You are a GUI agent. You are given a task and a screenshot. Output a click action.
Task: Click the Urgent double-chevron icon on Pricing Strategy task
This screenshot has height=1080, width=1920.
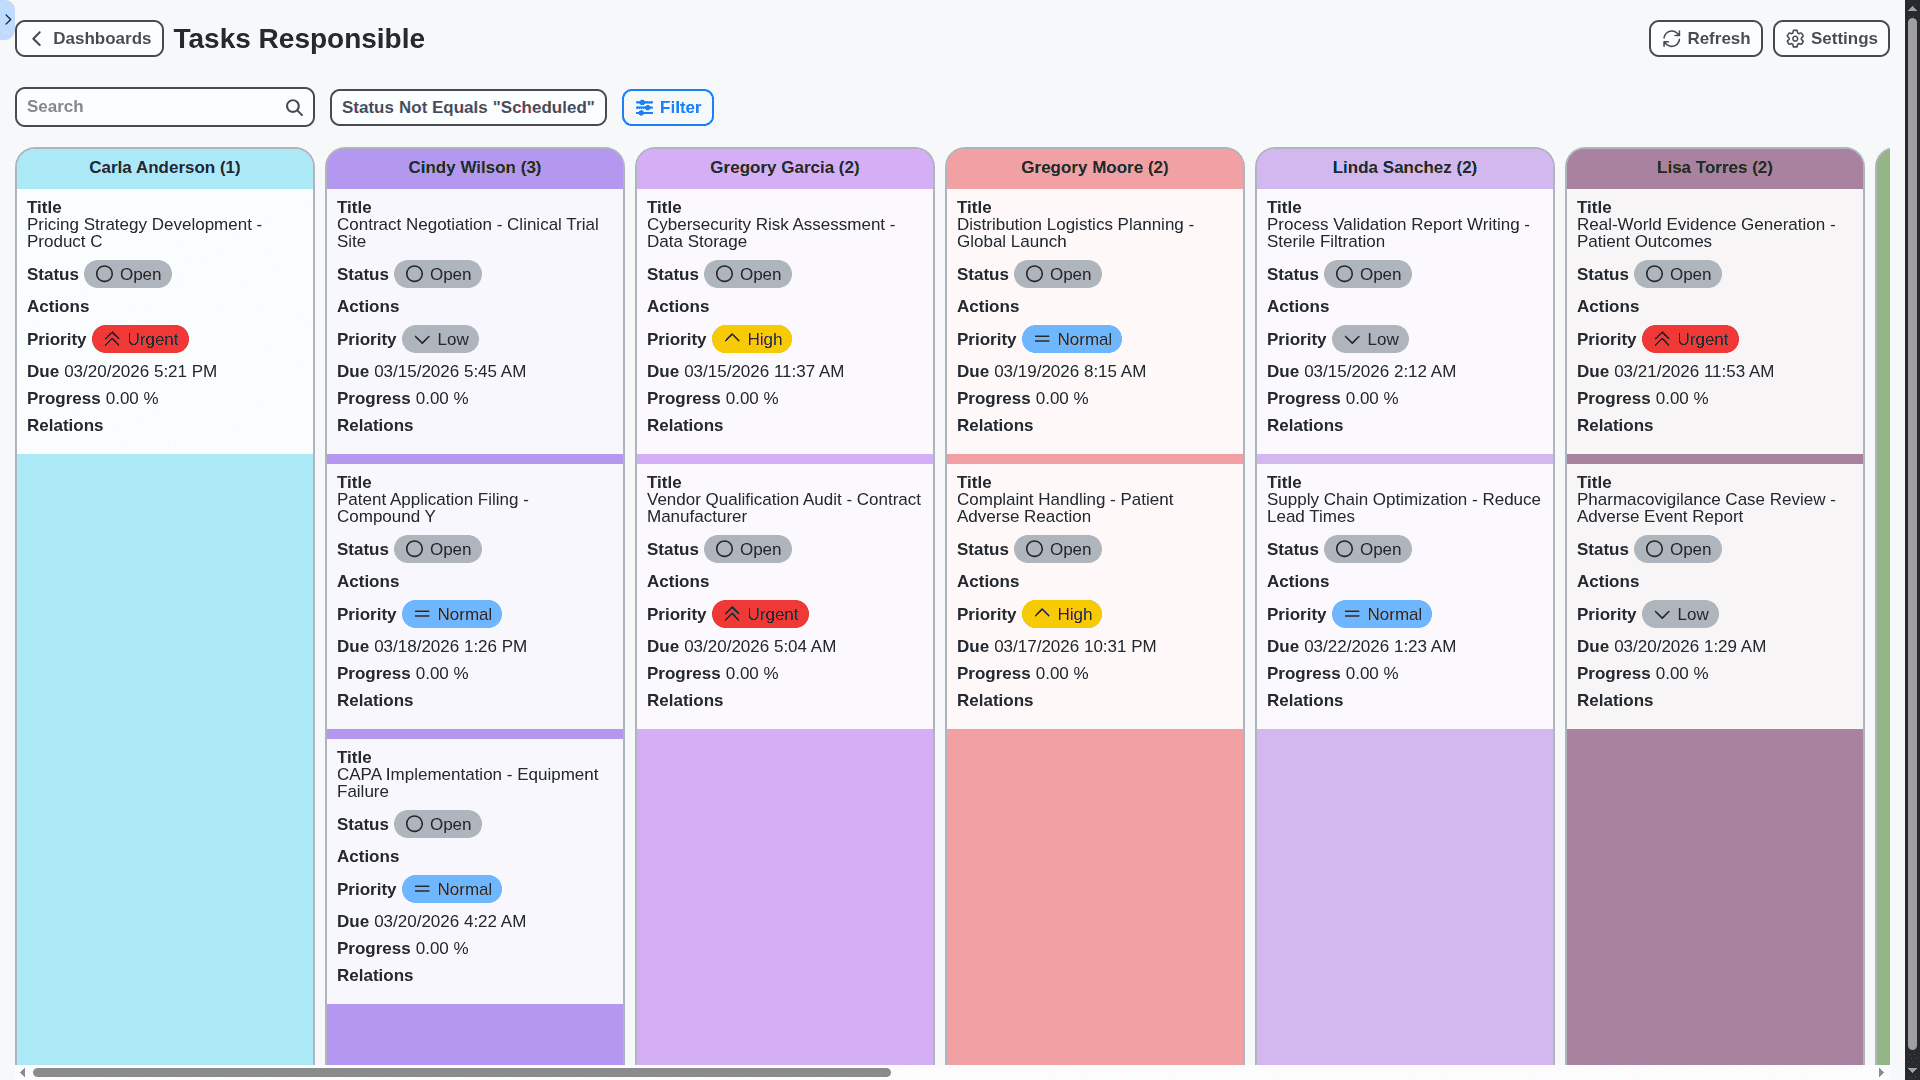pos(113,339)
